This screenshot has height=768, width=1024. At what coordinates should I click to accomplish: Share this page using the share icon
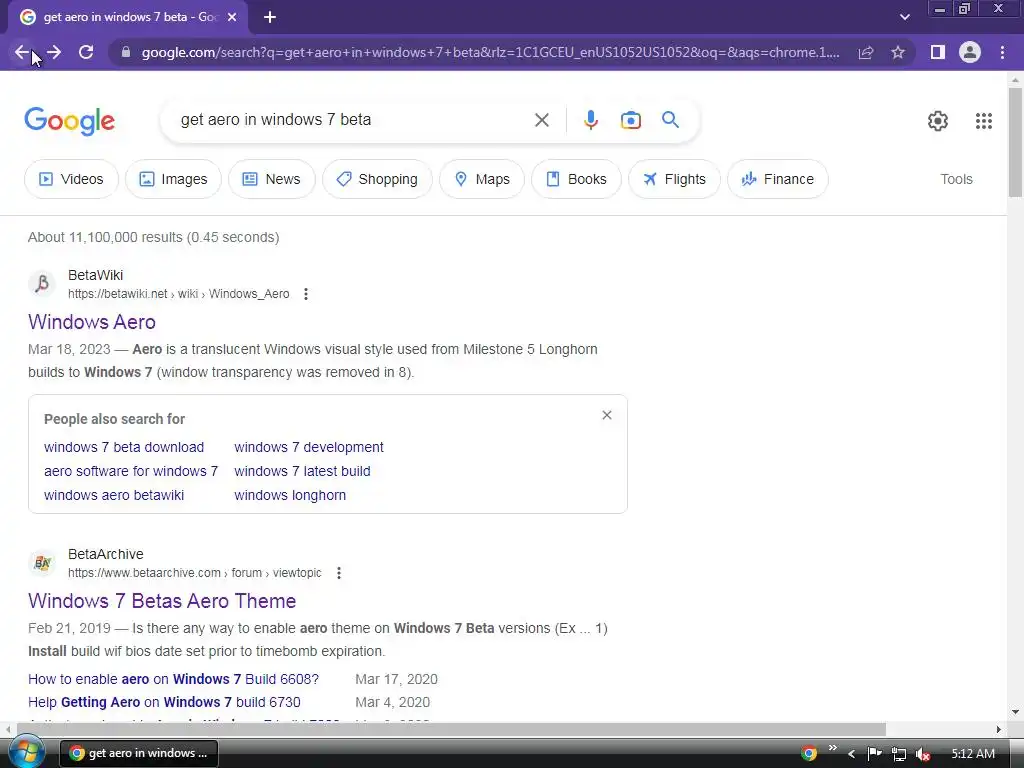click(866, 52)
